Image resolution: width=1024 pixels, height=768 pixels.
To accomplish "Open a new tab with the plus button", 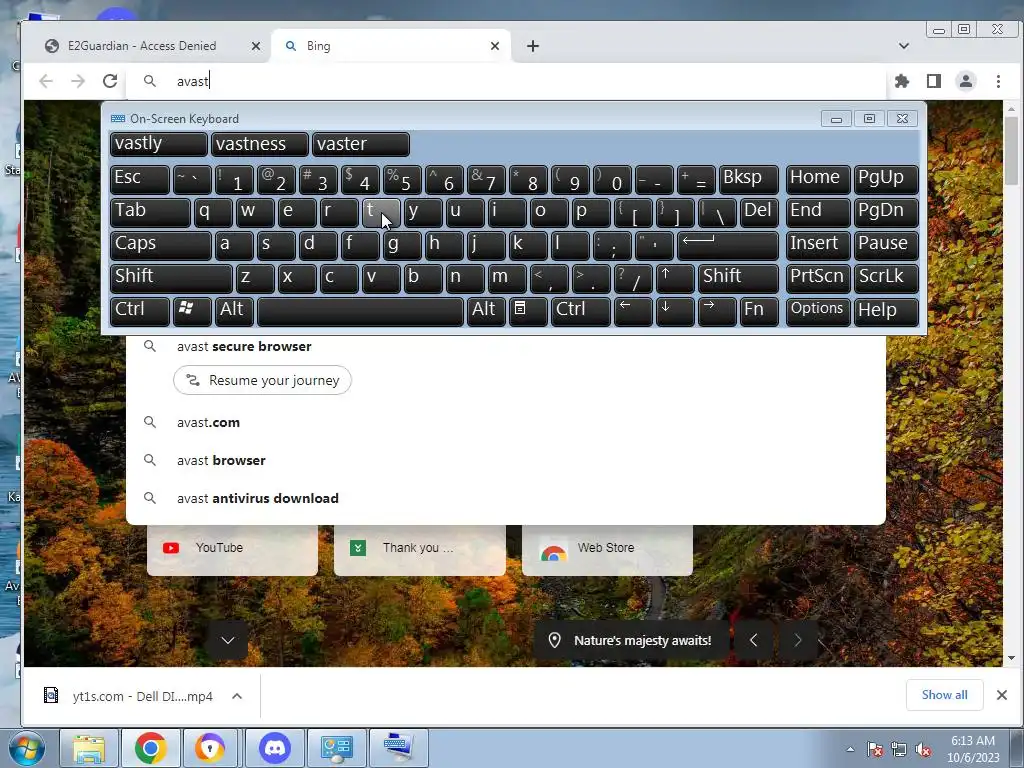I will pyautogui.click(x=533, y=46).
